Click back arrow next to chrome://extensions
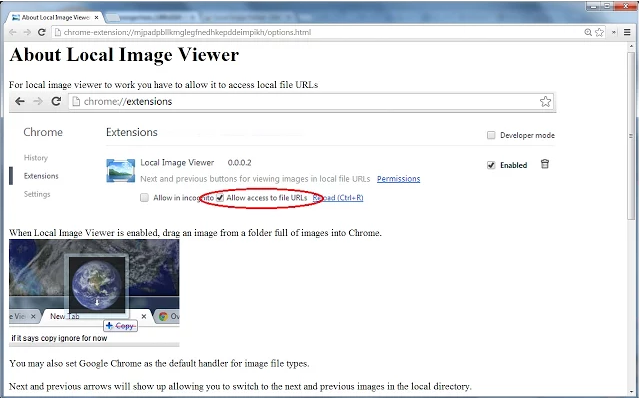 click(x=20, y=101)
